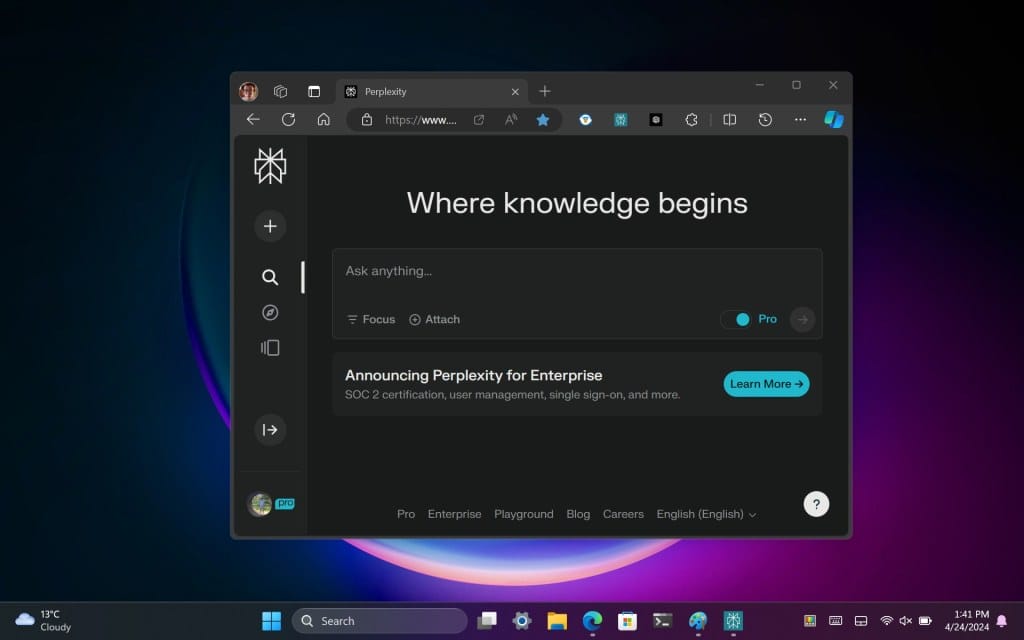Open the Focus options dropdown
1024x640 pixels.
pyautogui.click(x=371, y=319)
